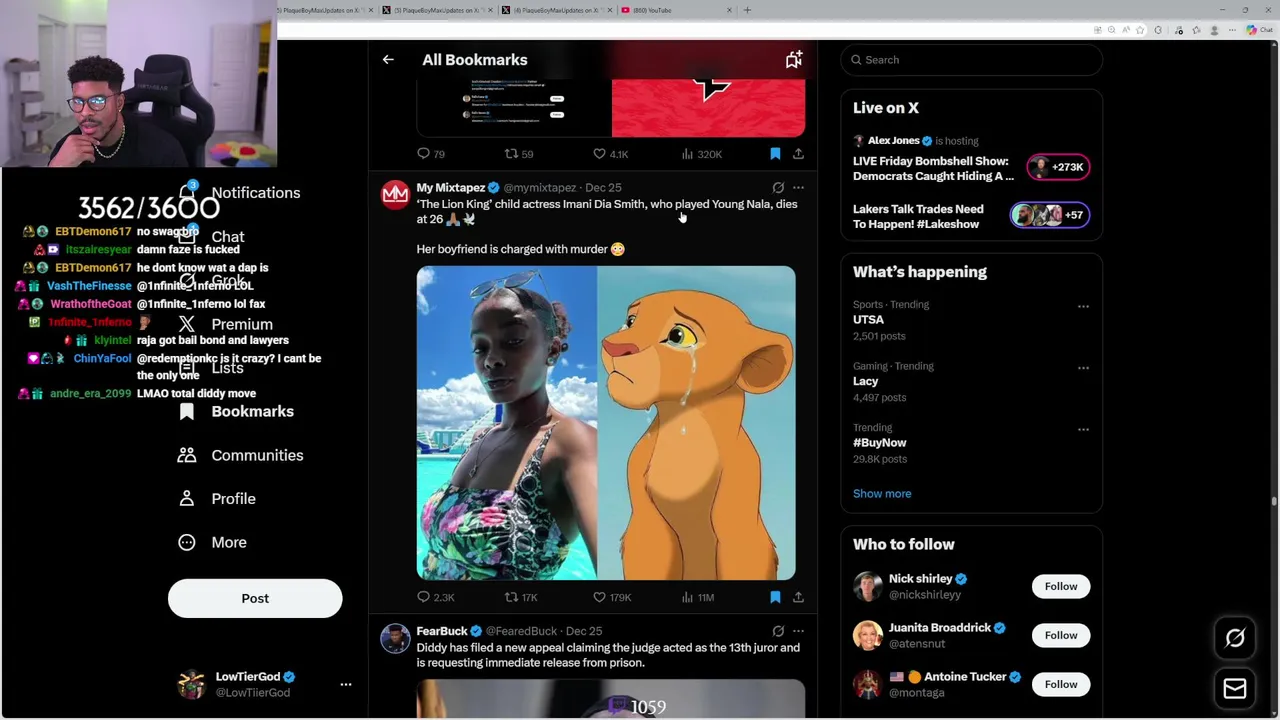Repost the post with 59 reposts

pos(519,154)
